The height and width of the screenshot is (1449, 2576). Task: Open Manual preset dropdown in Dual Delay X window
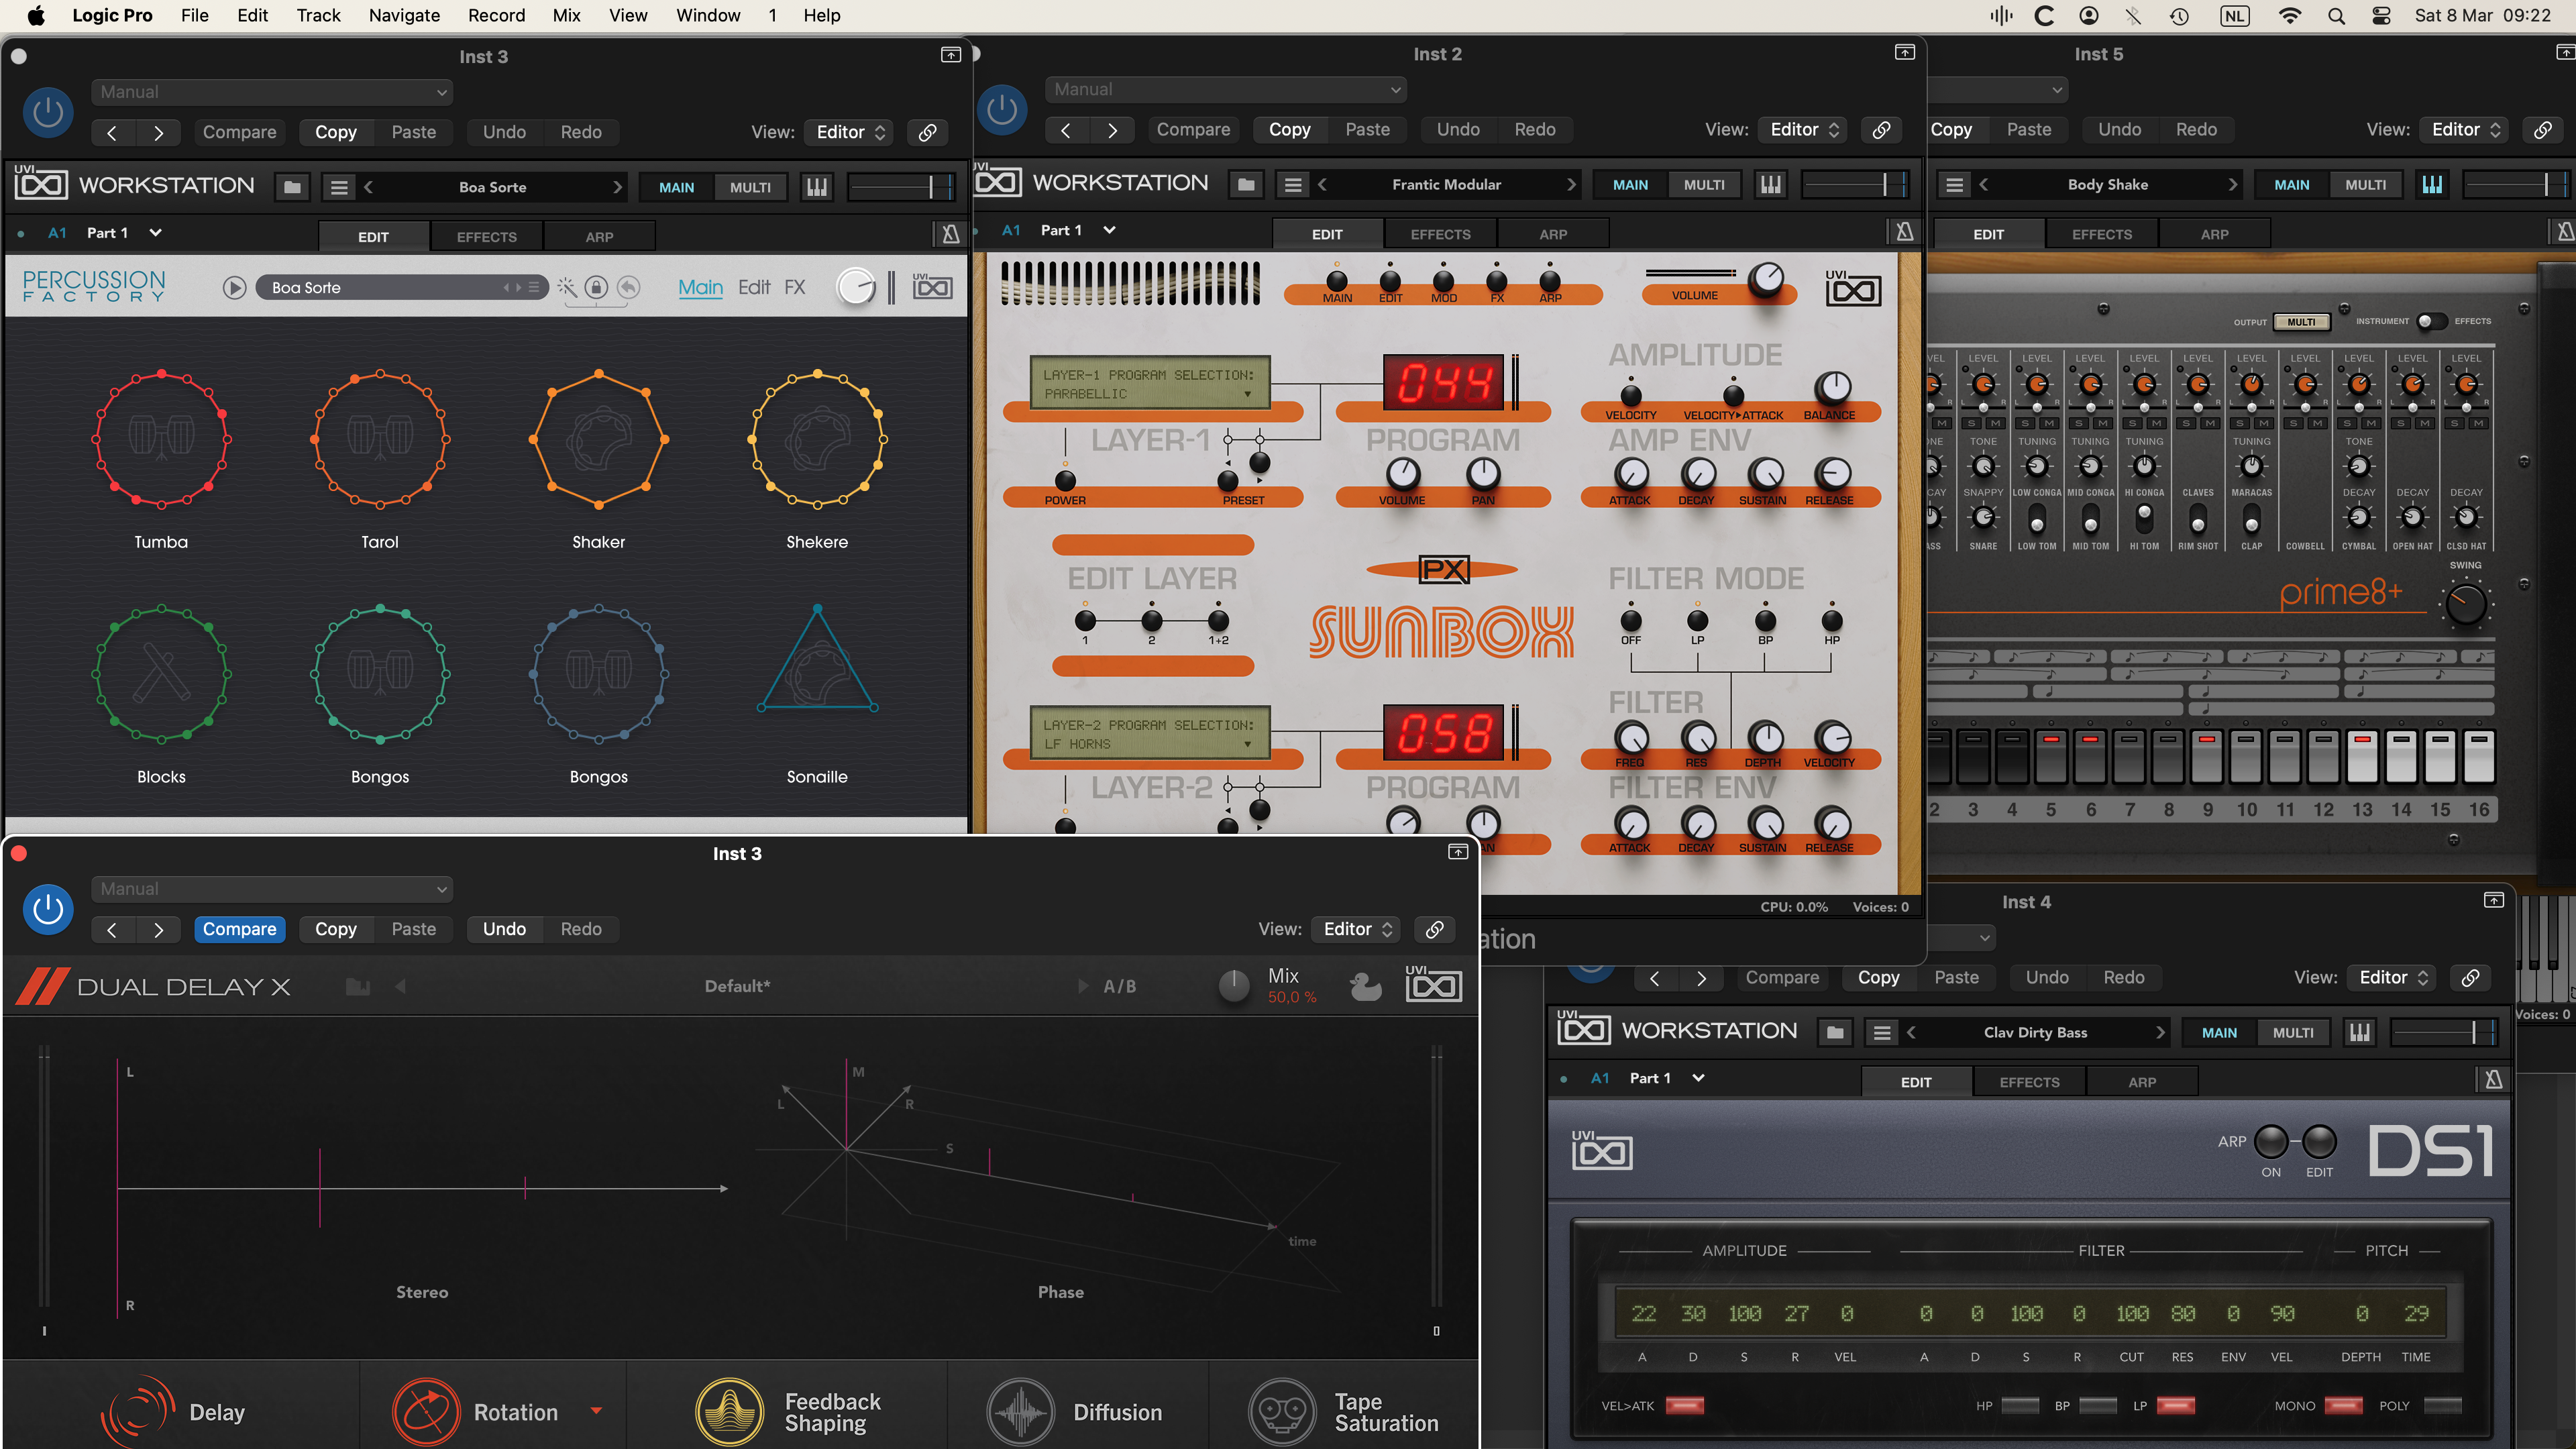point(272,889)
